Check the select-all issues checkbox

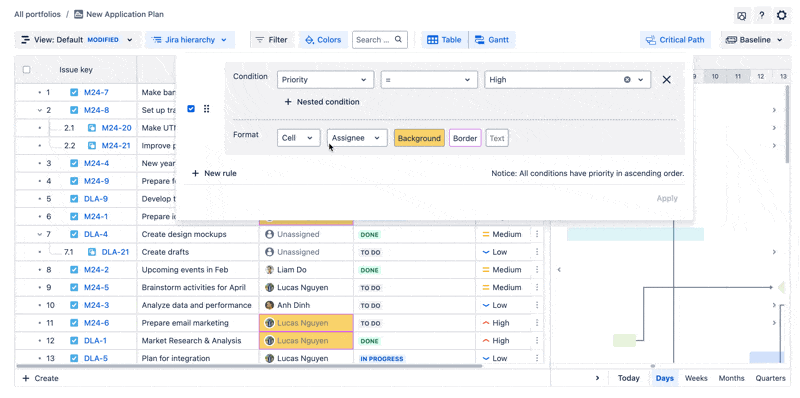27,70
